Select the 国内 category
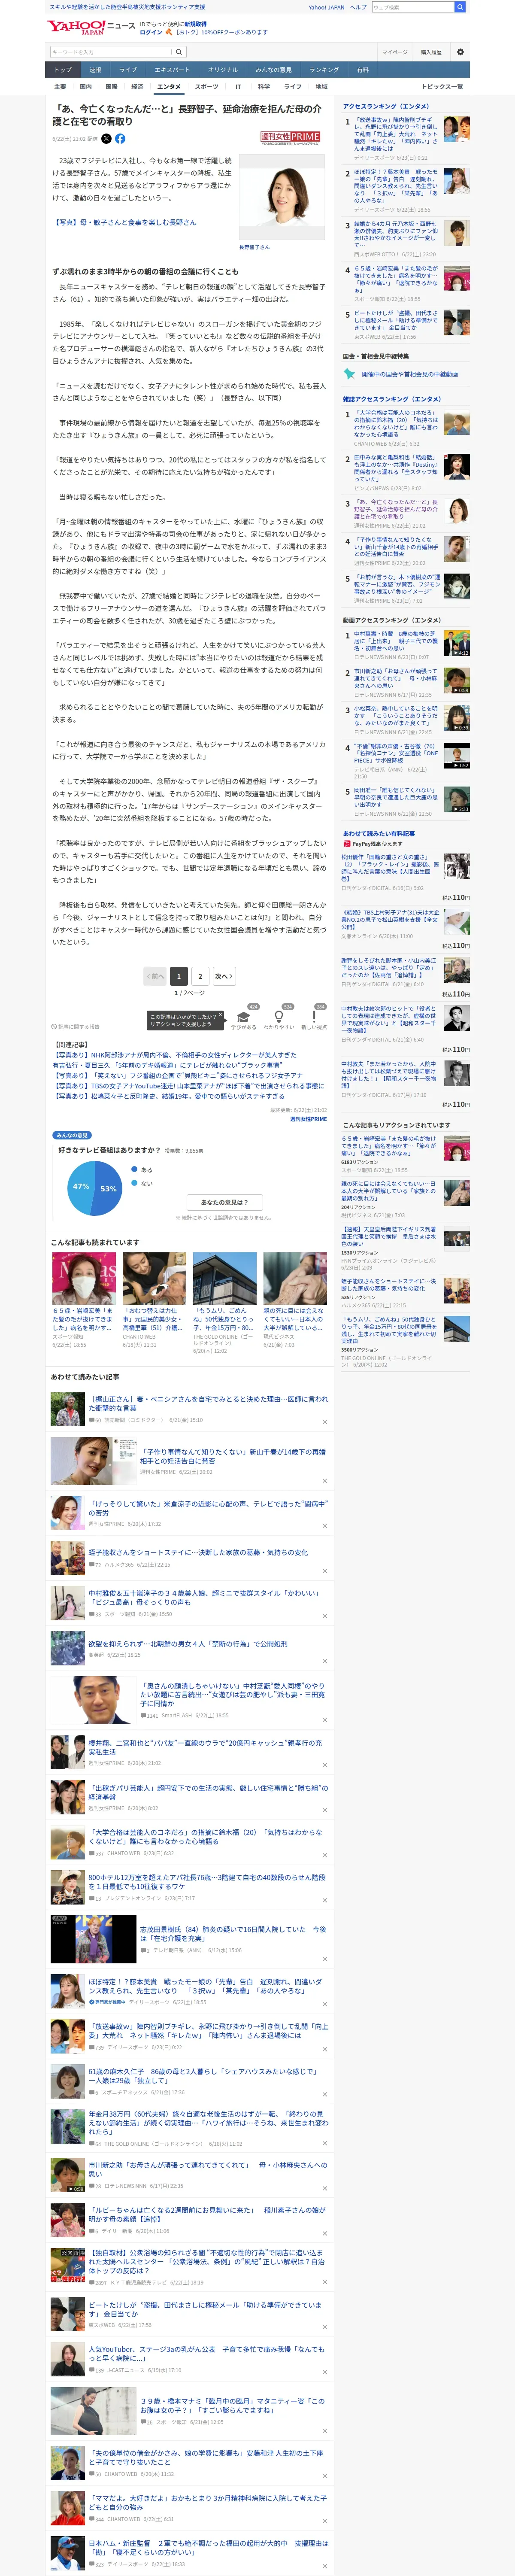Viewport: 515px width, 2576px height. click(86, 87)
